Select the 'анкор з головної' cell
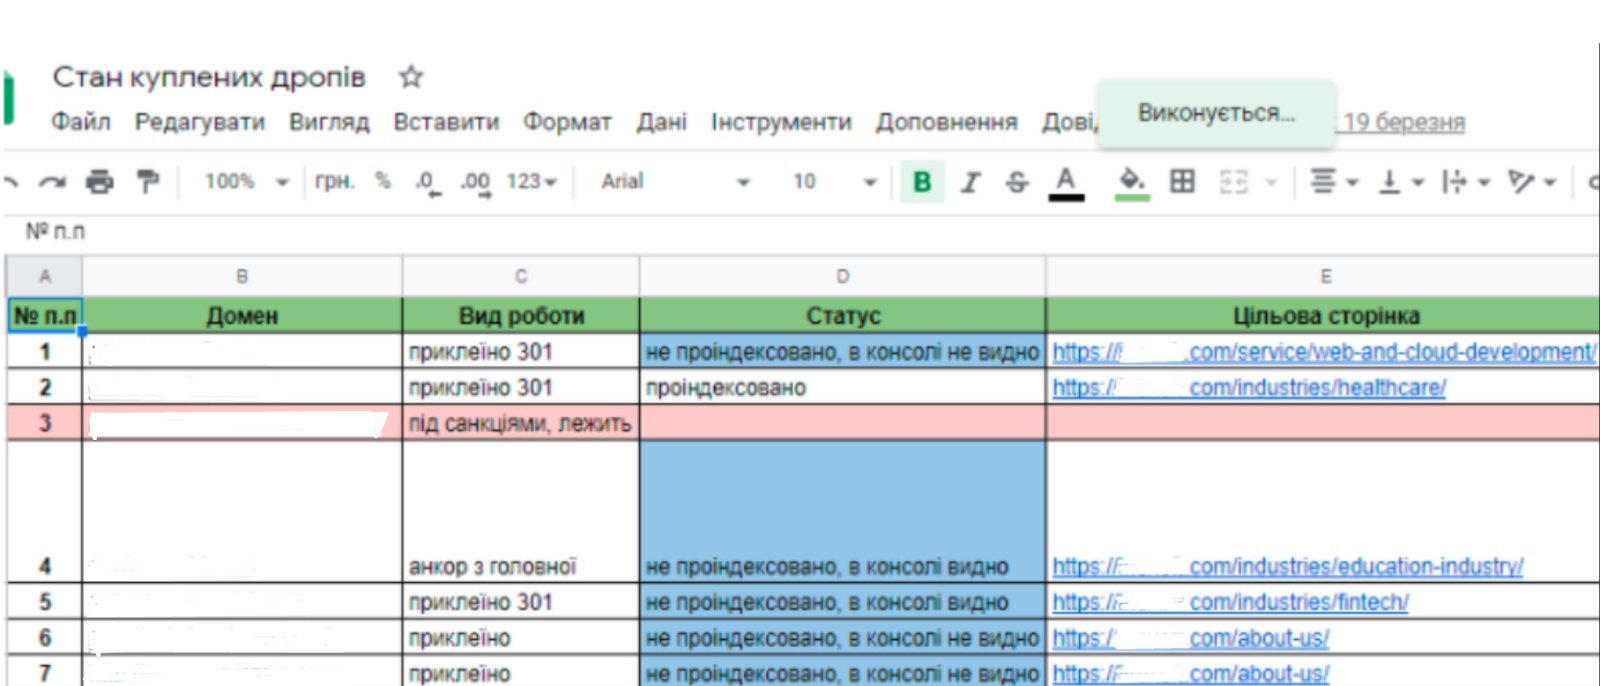The height and width of the screenshot is (686, 1600). tap(520, 512)
